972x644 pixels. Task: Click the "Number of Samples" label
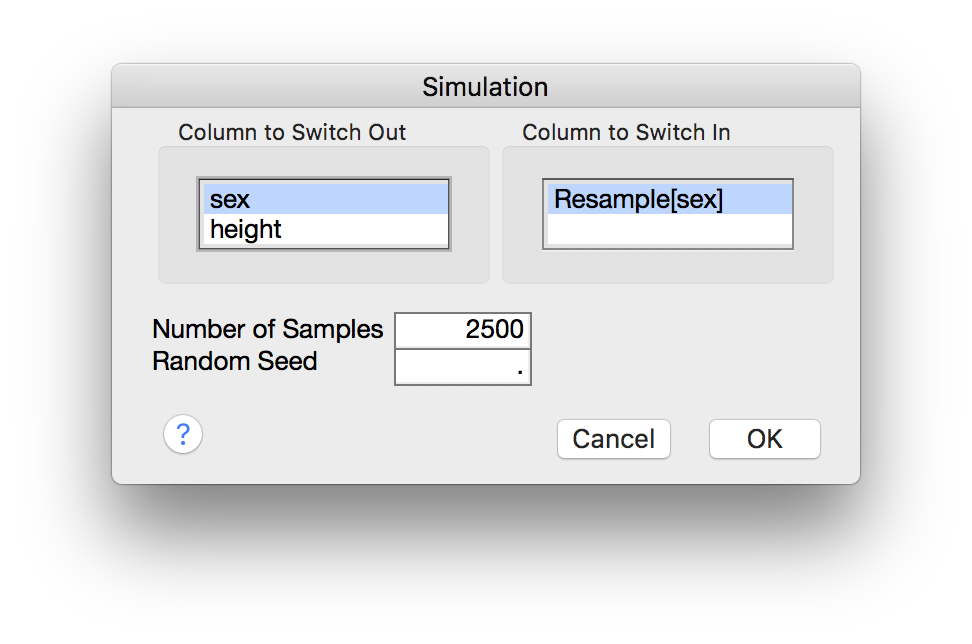coord(266,329)
